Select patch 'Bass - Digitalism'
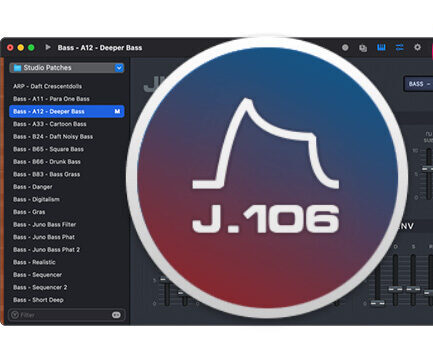433x363 pixels. click(x=36, y=199)
